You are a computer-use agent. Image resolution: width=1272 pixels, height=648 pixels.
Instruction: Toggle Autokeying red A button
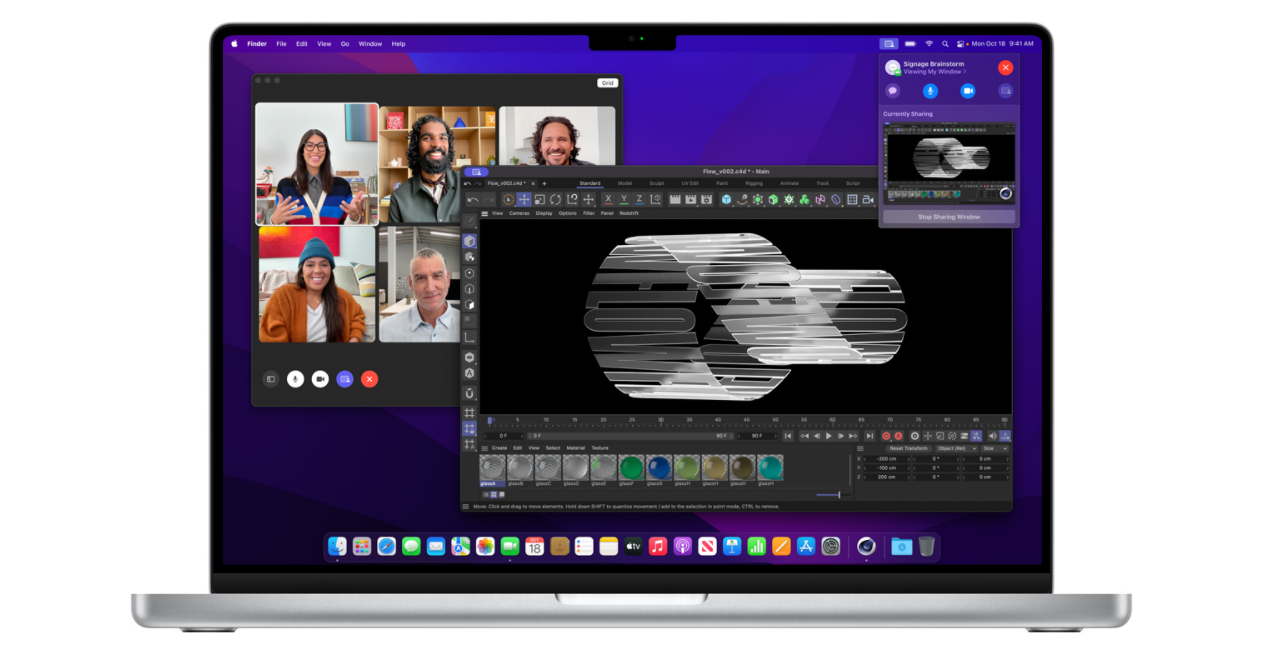pos(898,436)
